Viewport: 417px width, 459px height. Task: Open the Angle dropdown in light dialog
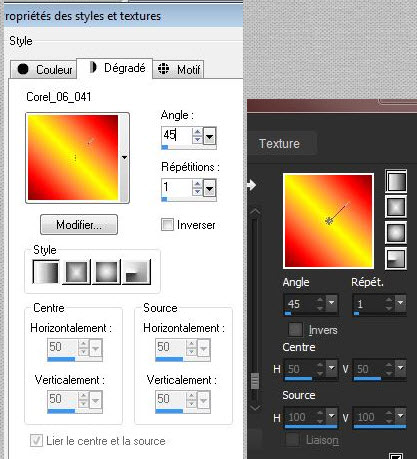pos(210,136)
